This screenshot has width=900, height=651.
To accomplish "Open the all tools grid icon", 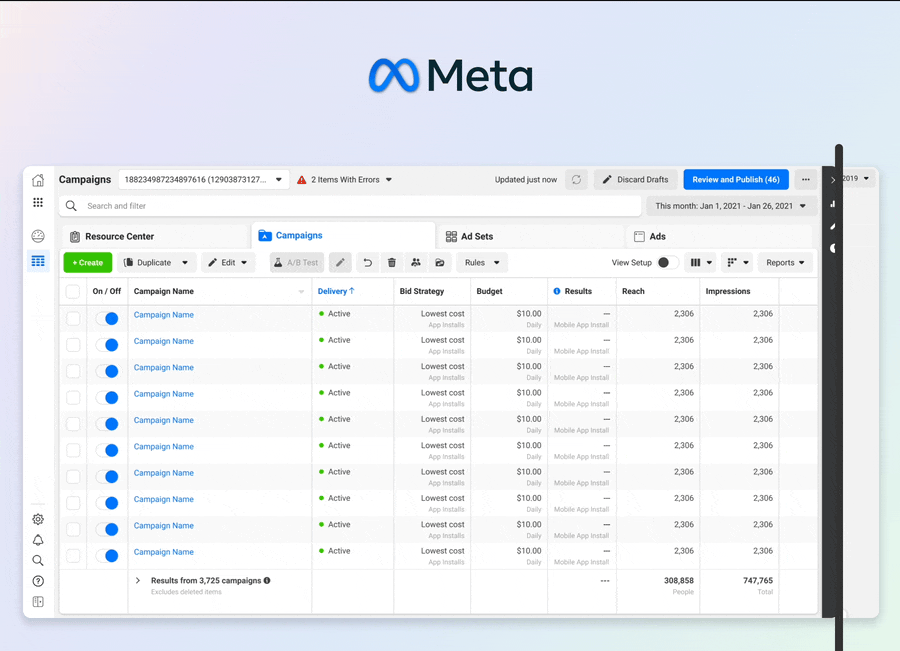I will point(38,202).
